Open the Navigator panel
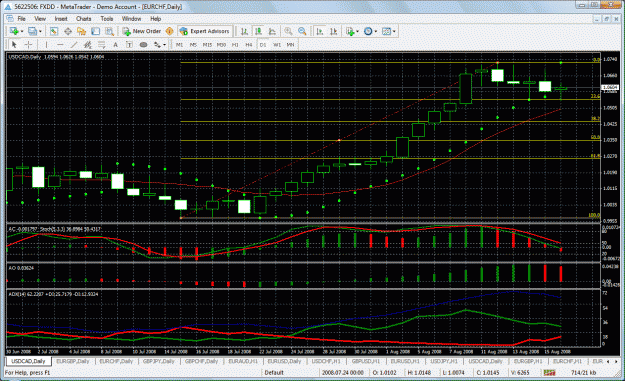 [x=81, y=31]
